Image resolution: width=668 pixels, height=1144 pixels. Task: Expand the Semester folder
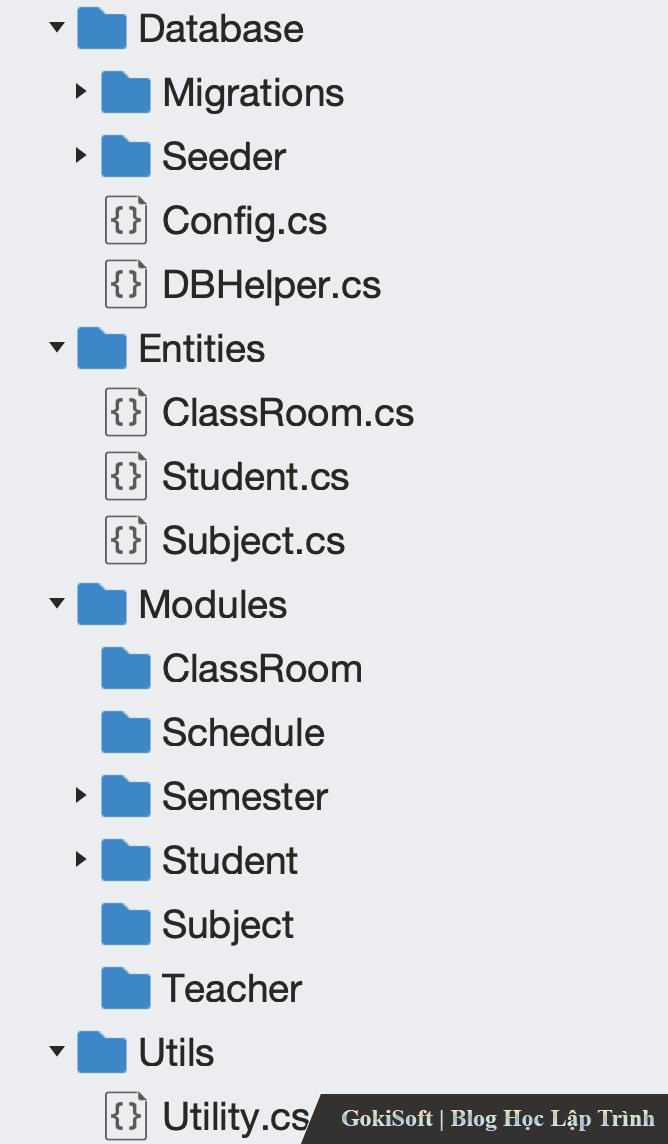pyautogui.click(x=81, y=796)
